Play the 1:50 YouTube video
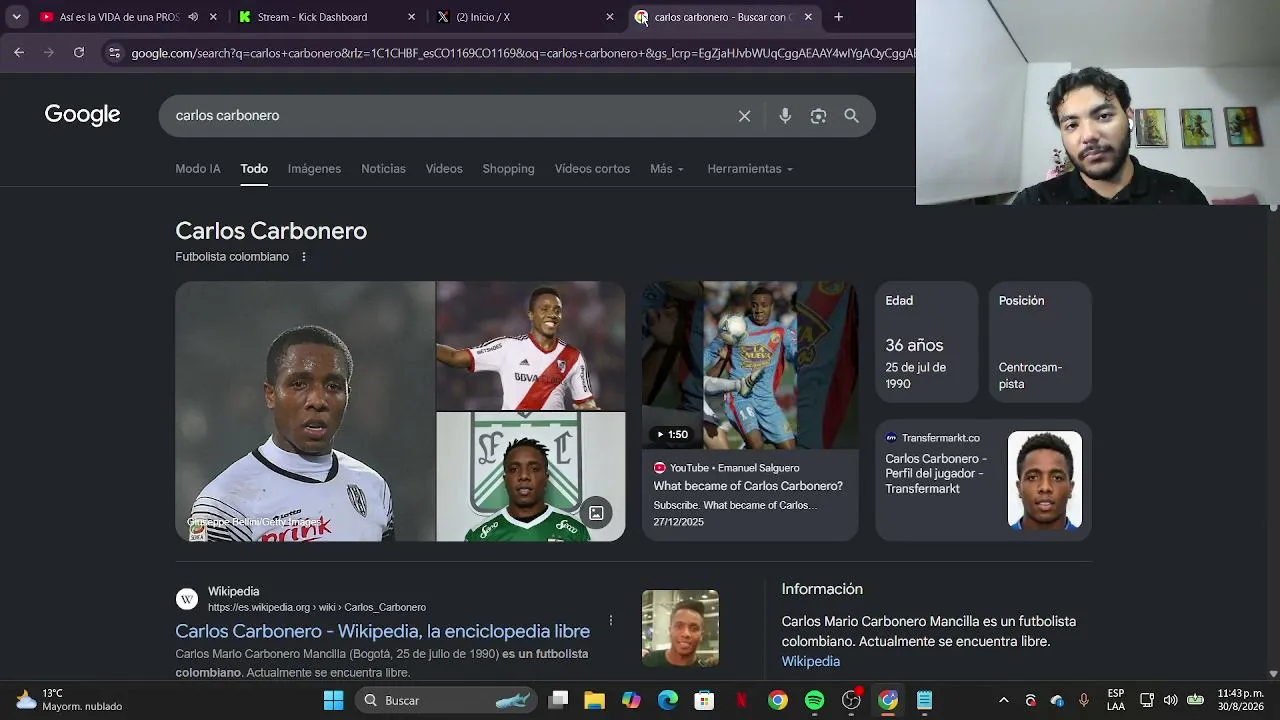The width and height of the screenshot is (1280, 720). point(750,365)
